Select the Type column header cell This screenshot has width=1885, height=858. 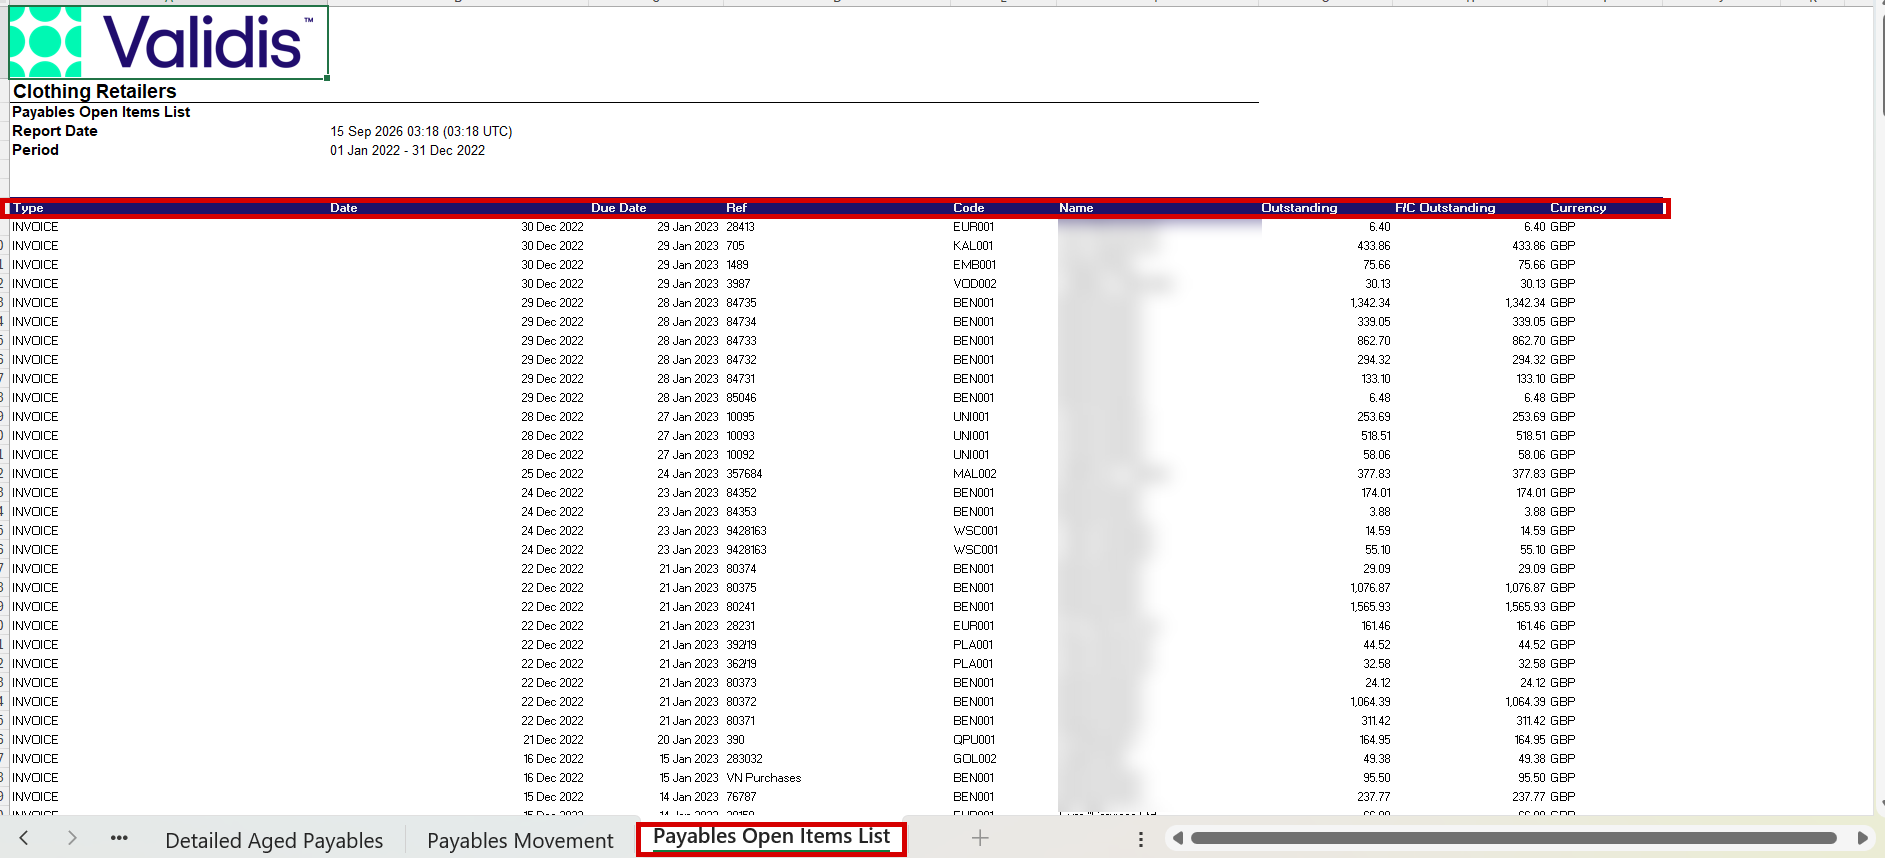pos(28,208)
